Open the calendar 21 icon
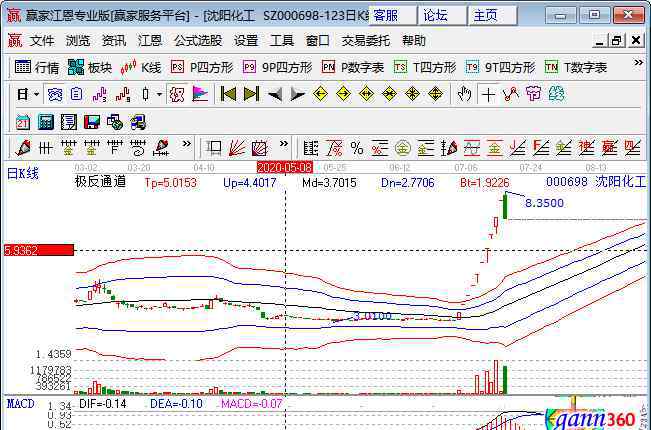The height and width of the screenshot is (430, 651). point(22,122)
